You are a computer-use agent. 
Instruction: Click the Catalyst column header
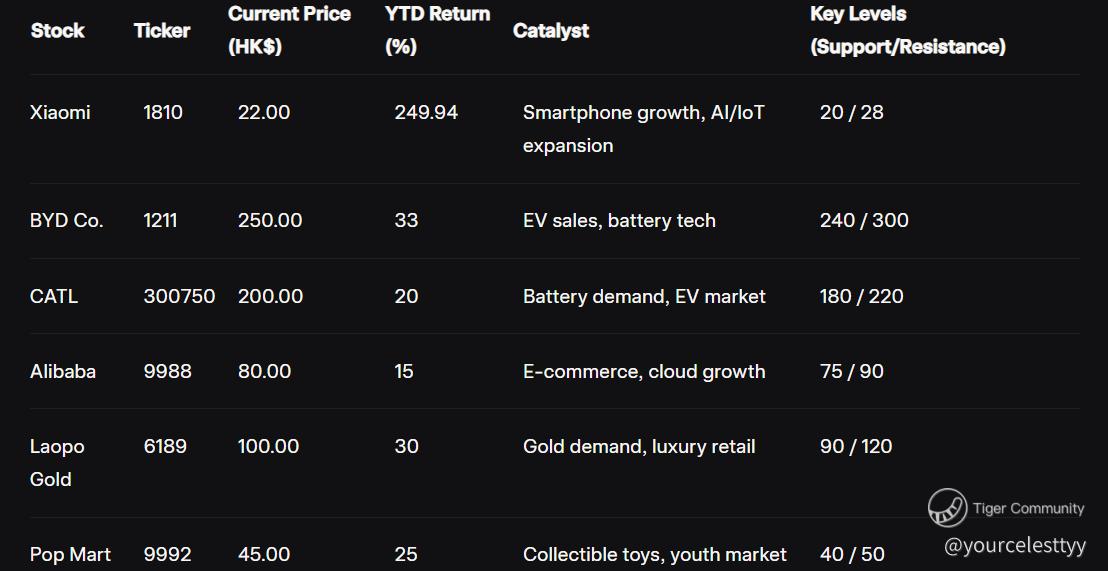pos(550,30)
